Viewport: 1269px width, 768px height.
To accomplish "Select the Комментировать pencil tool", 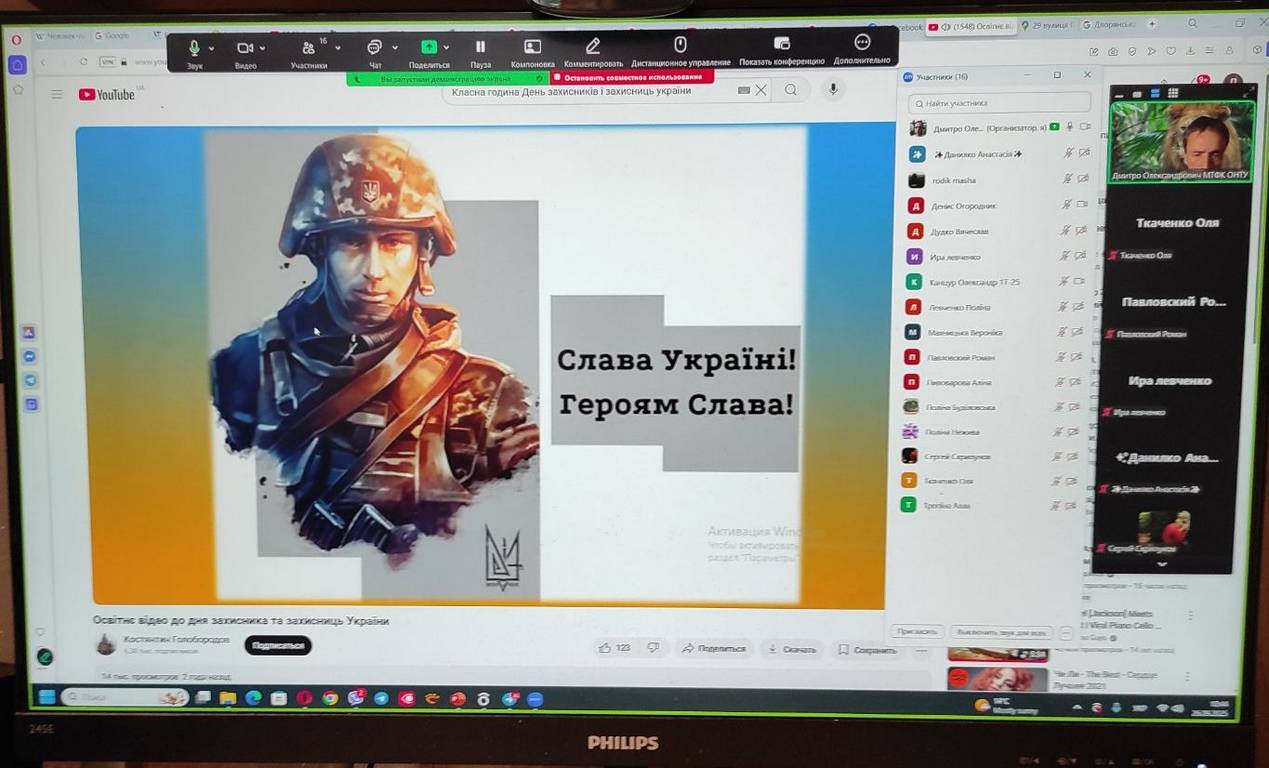I will coord(593,46).
